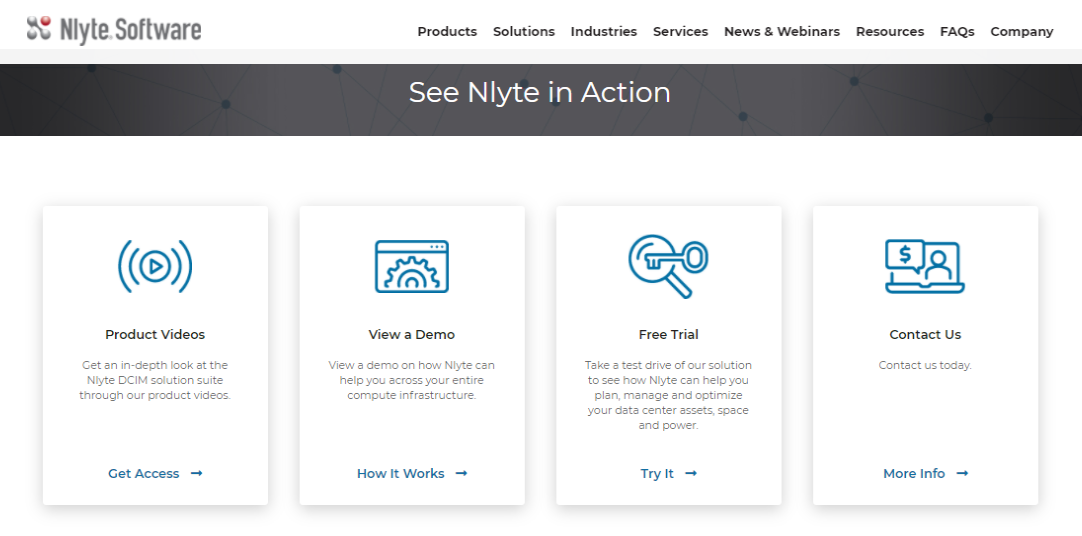This screenshot has height=536, width=1082.
Task: Open the Company menu
Action: click(x=1021, y=32)
